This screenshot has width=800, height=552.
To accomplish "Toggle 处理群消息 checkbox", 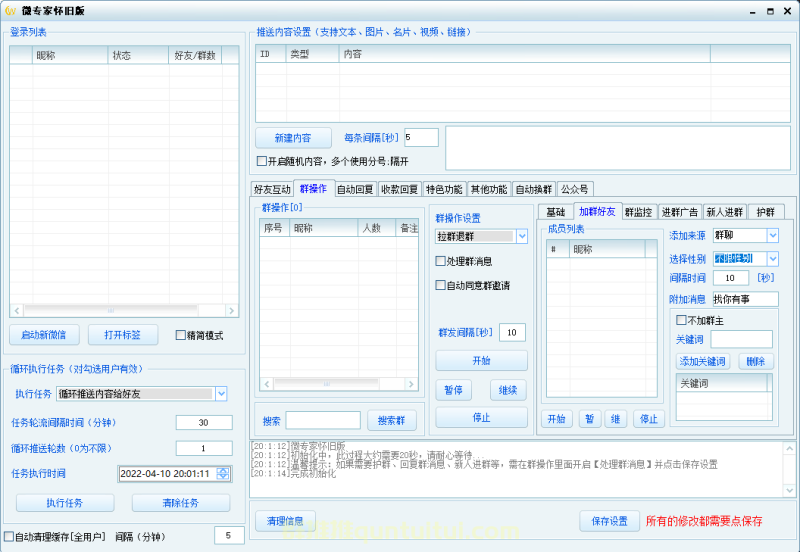I will (441, 261).
